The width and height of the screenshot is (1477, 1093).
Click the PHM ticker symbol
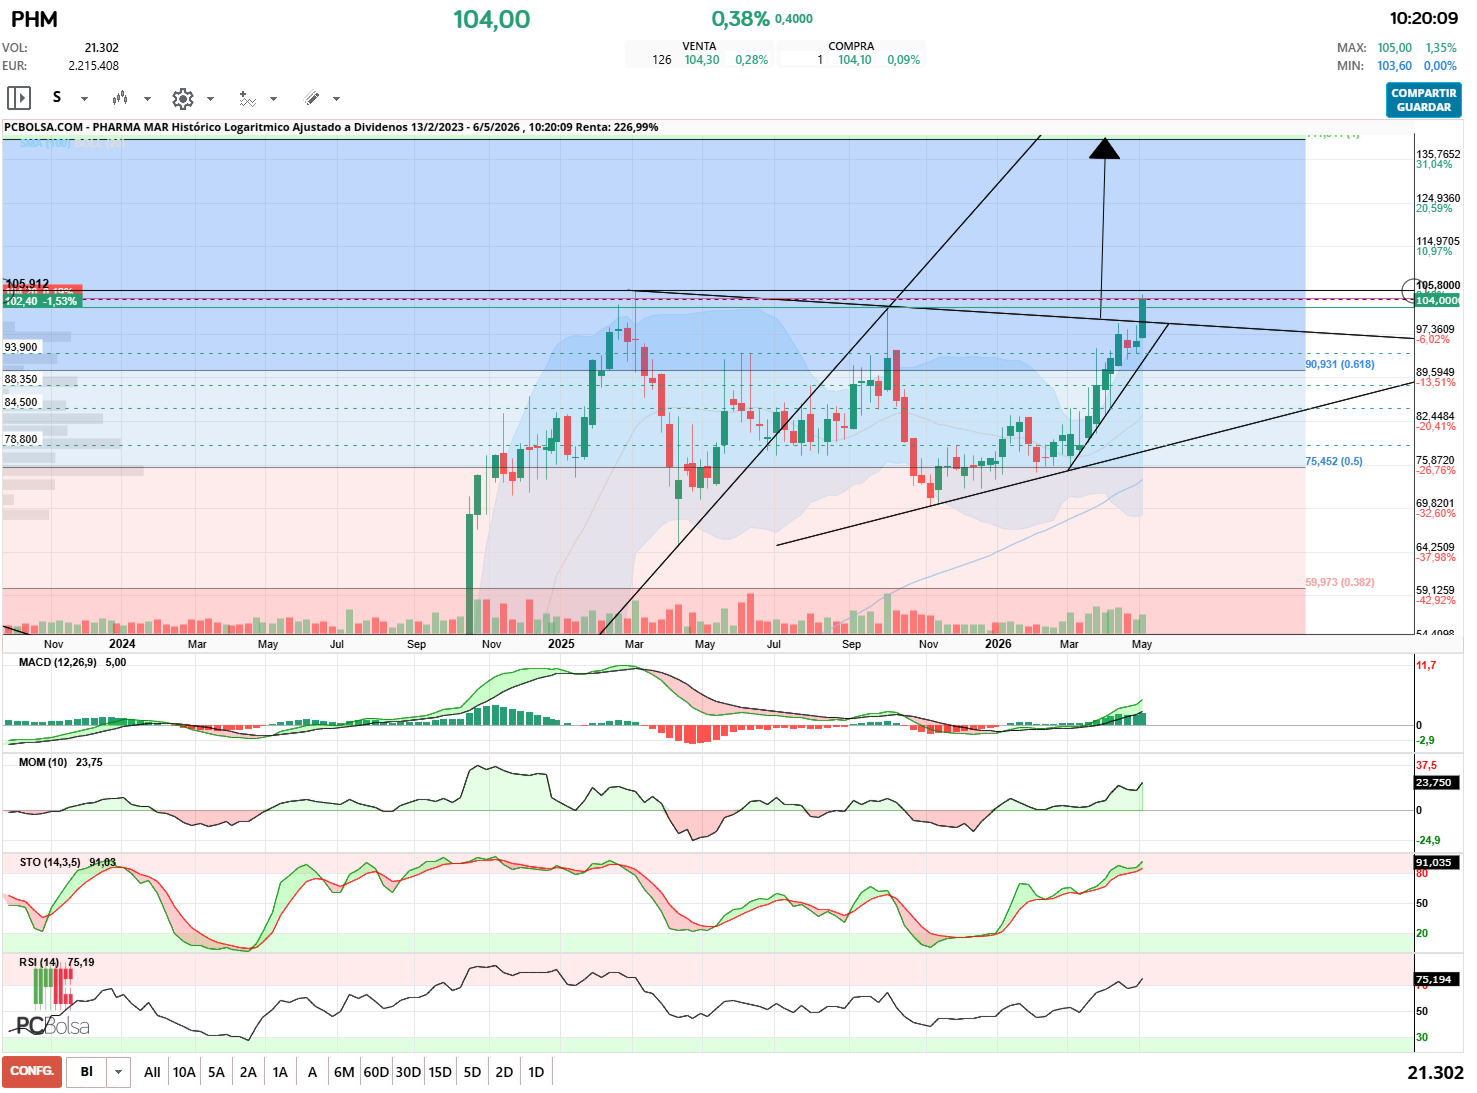(x=34, y=19)
